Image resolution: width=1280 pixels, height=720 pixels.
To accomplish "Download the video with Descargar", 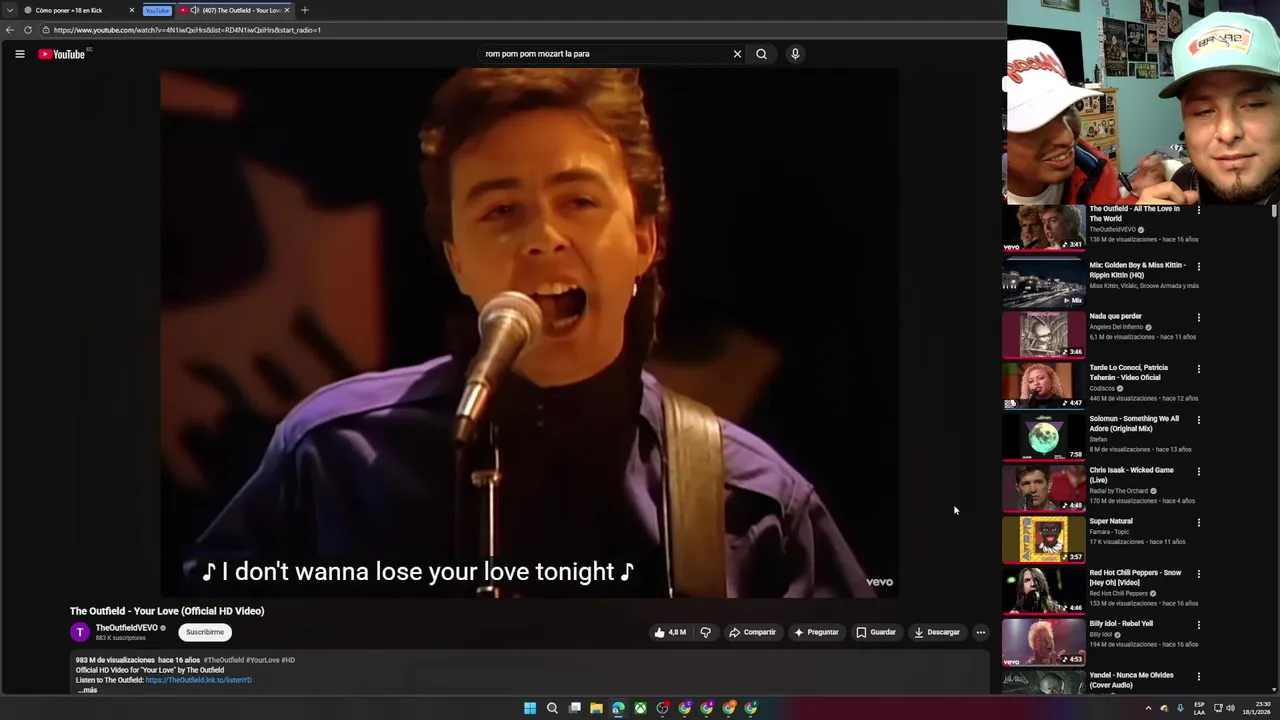I will 936,632.
